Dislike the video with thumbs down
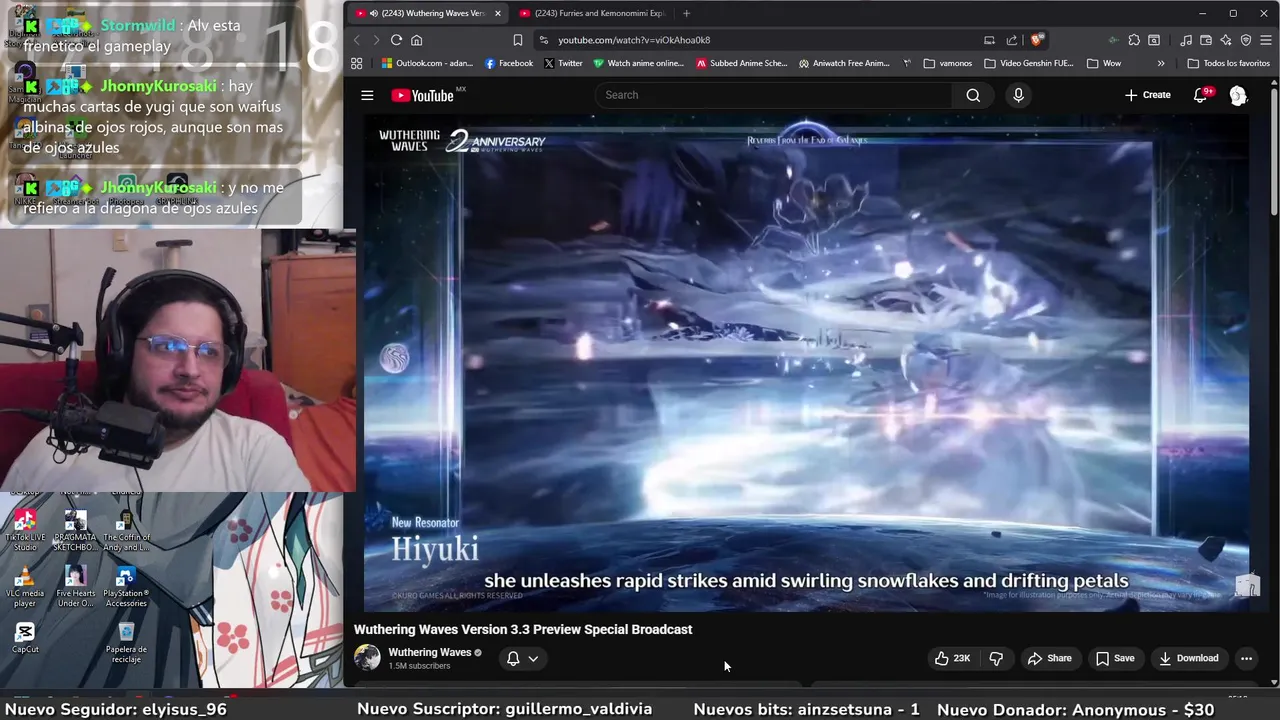1280x720 pixels. coord(996,658)
